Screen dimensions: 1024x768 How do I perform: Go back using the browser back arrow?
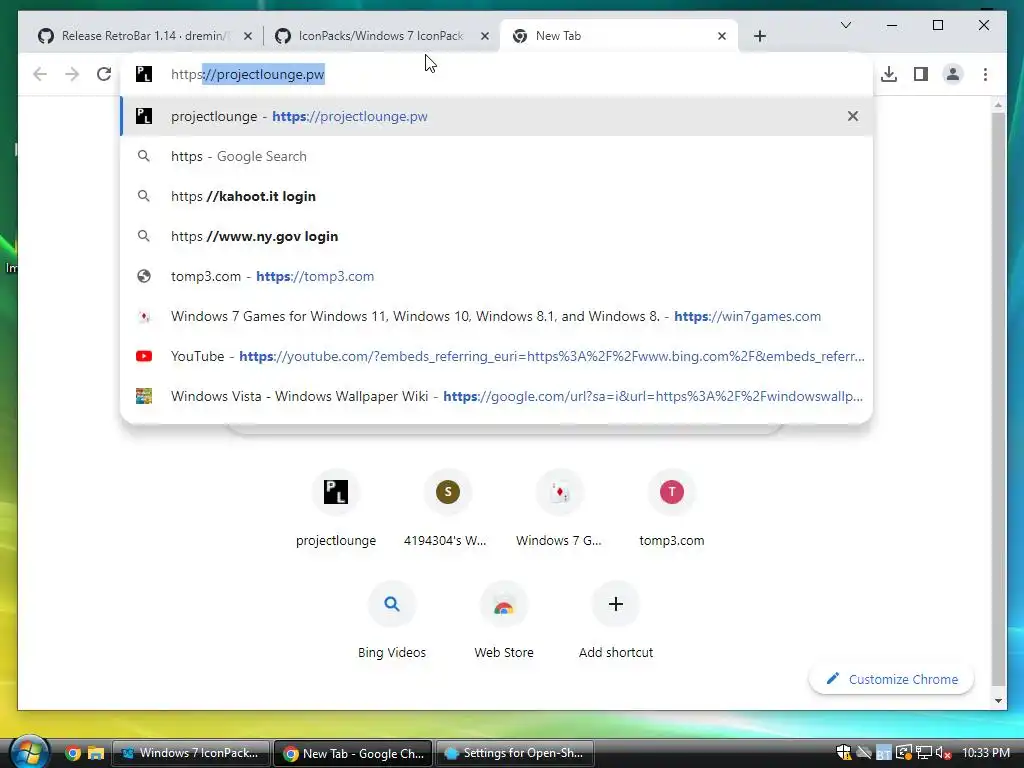point(40,74)
